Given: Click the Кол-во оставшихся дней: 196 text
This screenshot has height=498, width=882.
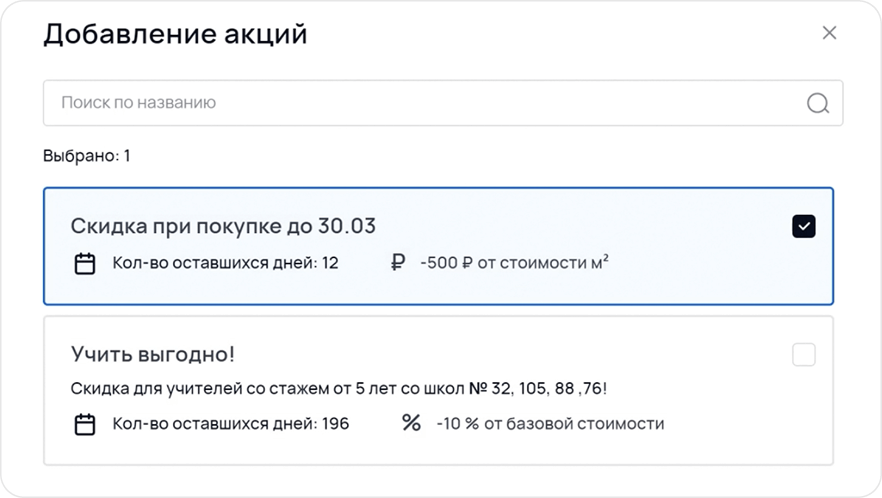Looking at the screenshot, I should 230,424.
